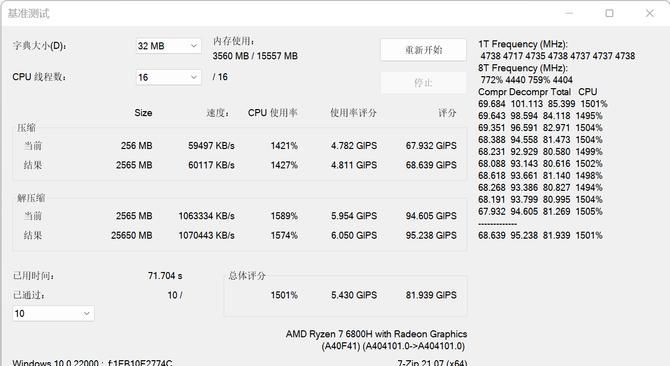Click the compression result speed 60117 KB/s
This screenshot has width=670, height=366.
(x=211, y=165)
